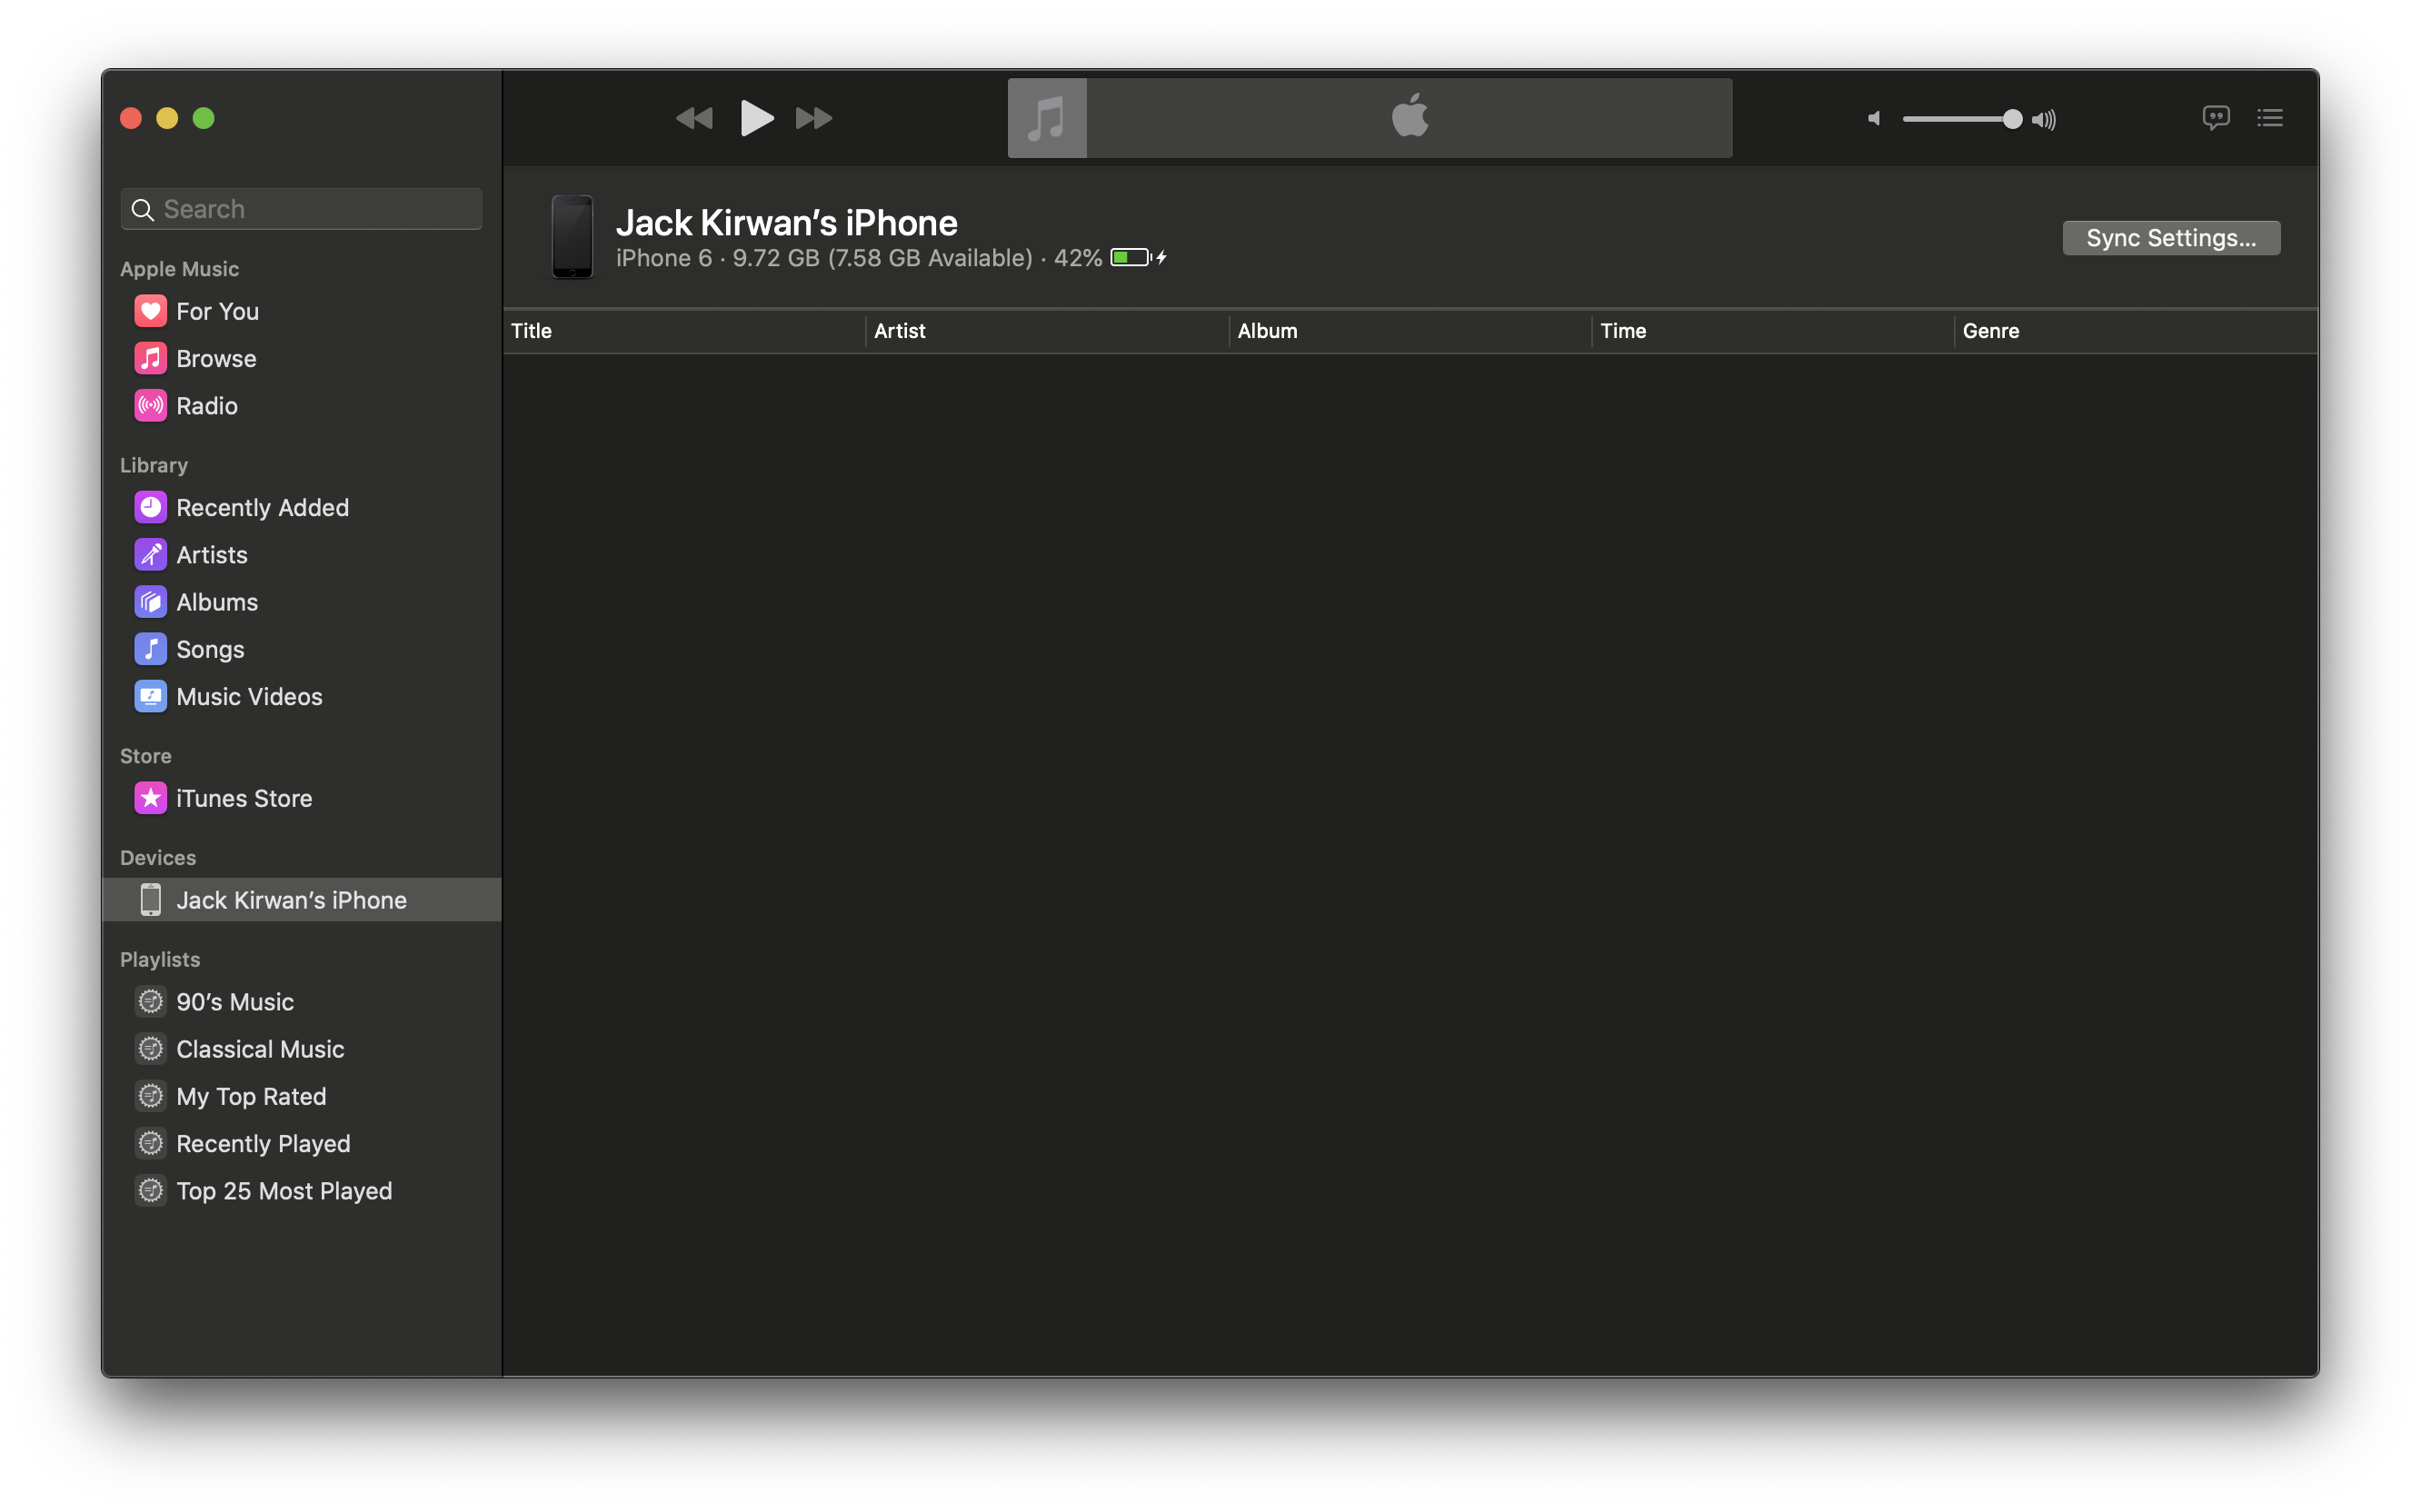This screenshot has width=2421, height=1512.
Task: Show the Up Next queue list icon
Action: (x=2270, y=118)
